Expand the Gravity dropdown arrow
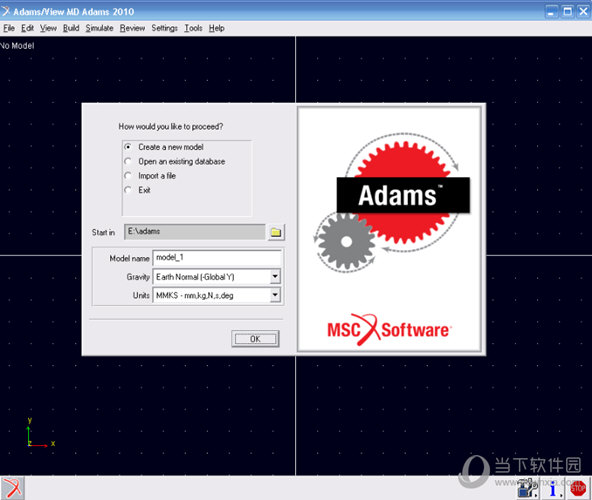Image resolution: width=592 pixels, height=500 pixels. 275,276
